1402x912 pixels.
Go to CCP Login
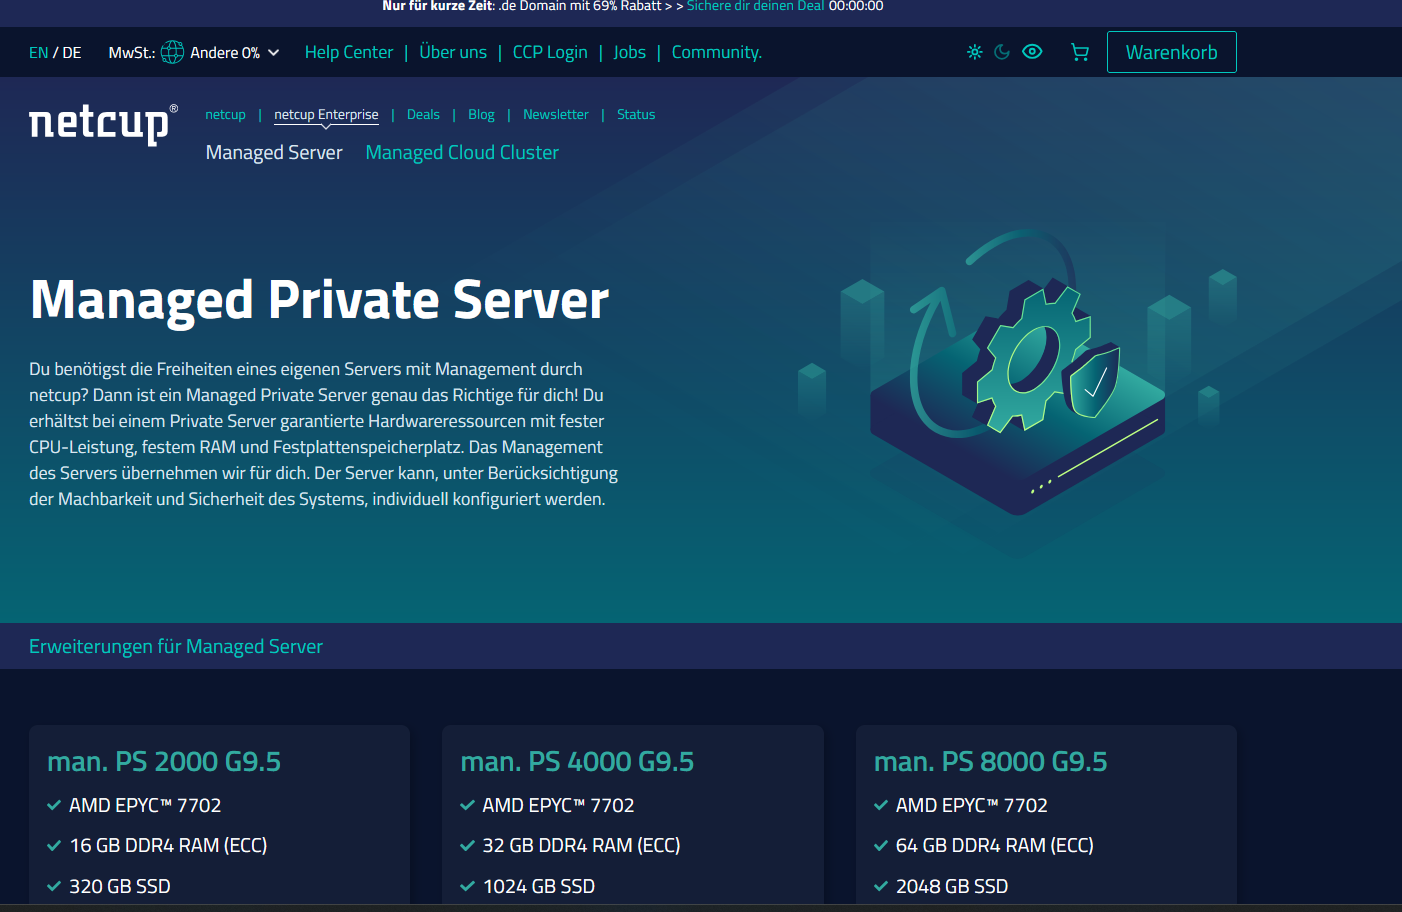549,52
